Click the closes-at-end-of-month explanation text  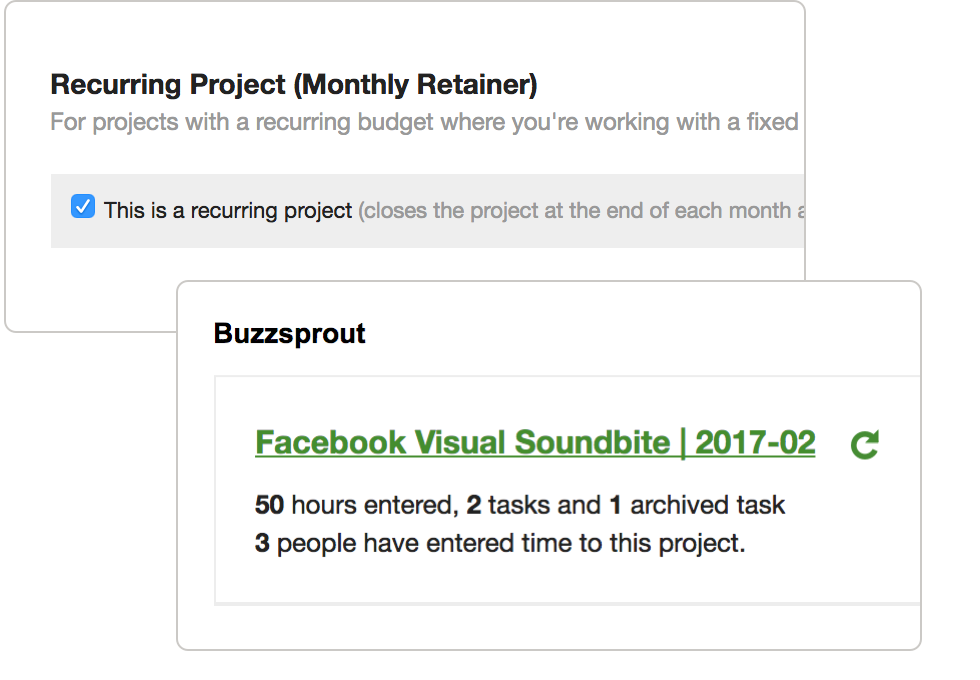580,210
